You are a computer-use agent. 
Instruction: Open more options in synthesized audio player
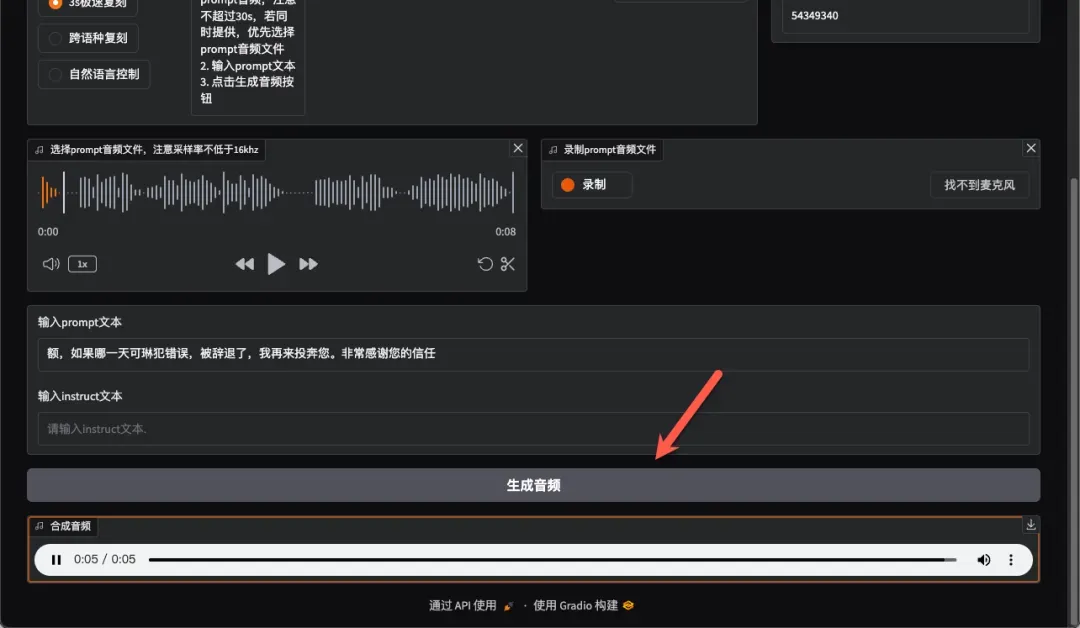(x=1011, y=560)
